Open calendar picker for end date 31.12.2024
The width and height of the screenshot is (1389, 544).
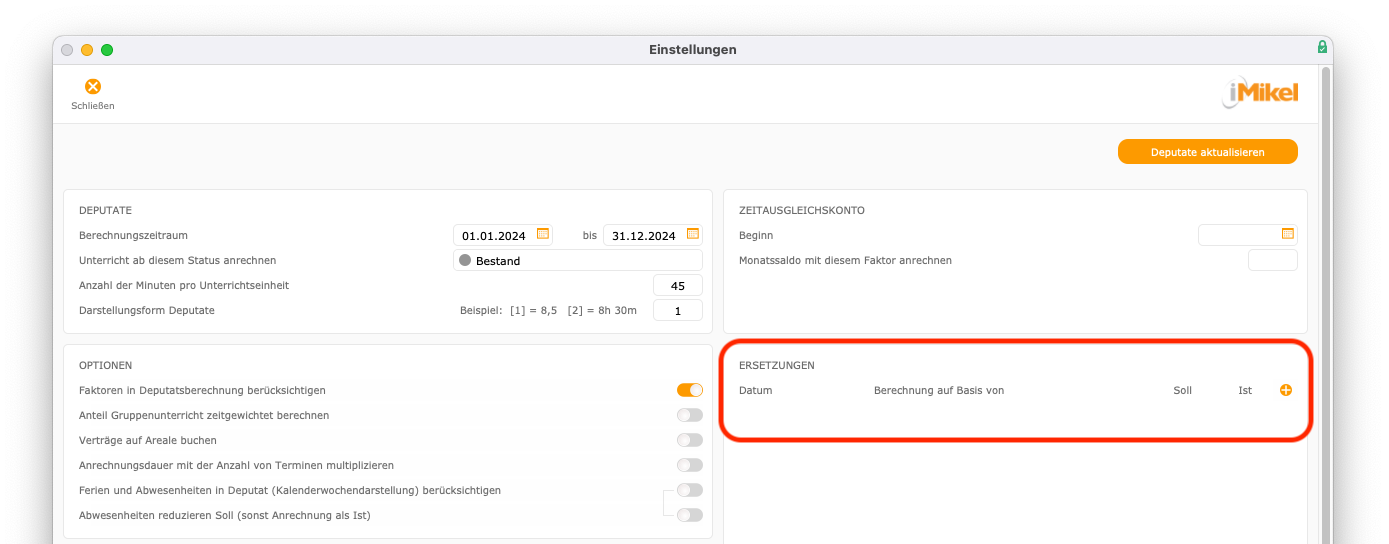click(x=693, y=234)
